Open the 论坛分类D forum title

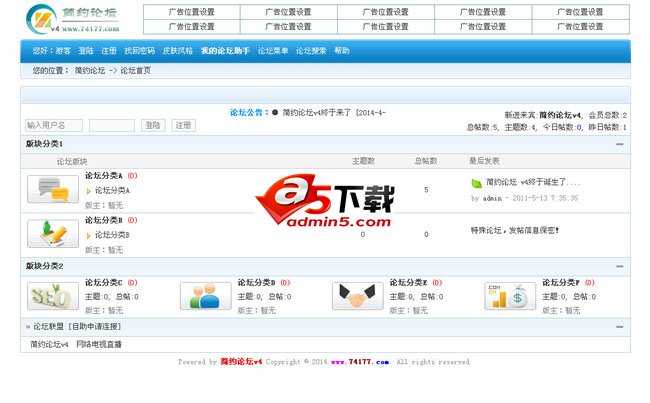(x=256, y=283)
